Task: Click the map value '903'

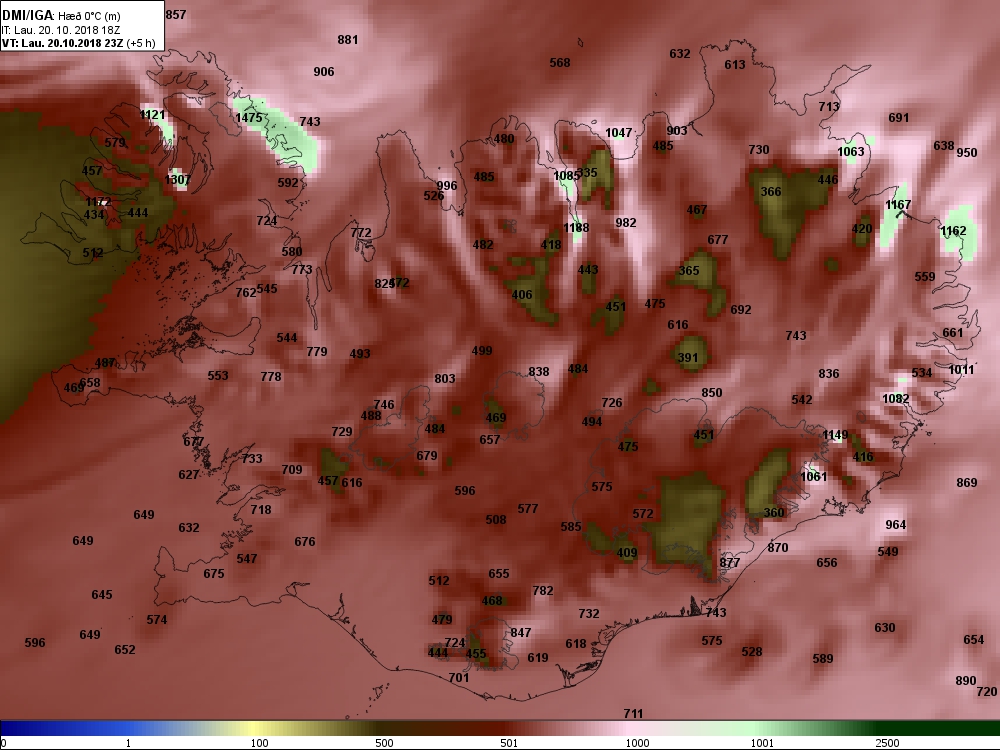Action: tap(677, 131)
